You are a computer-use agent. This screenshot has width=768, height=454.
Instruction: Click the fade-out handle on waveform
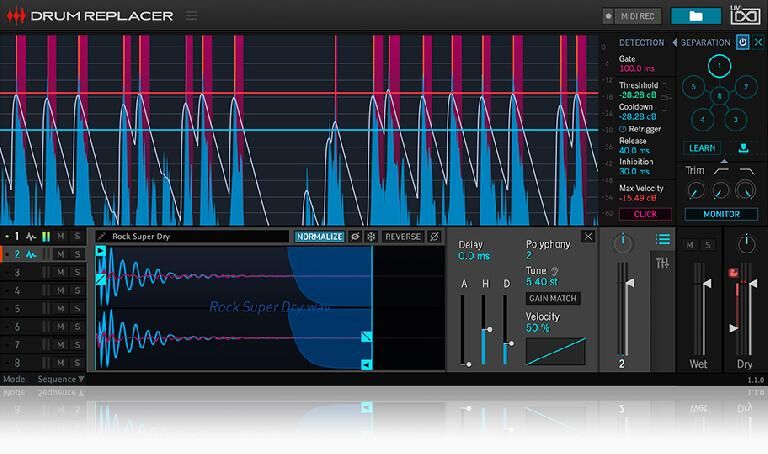366,336
